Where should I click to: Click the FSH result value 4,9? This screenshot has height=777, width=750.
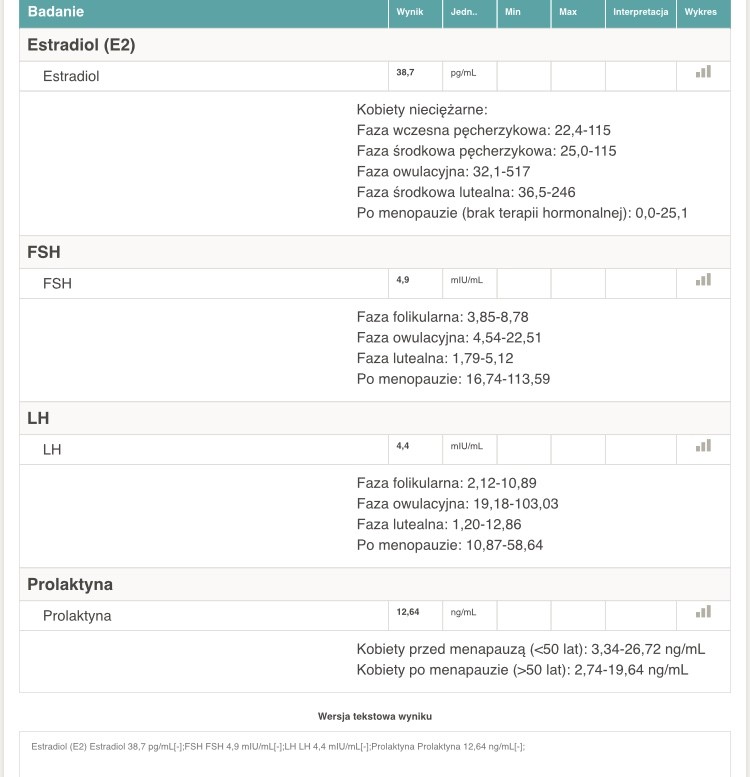[x=402, y=281]
